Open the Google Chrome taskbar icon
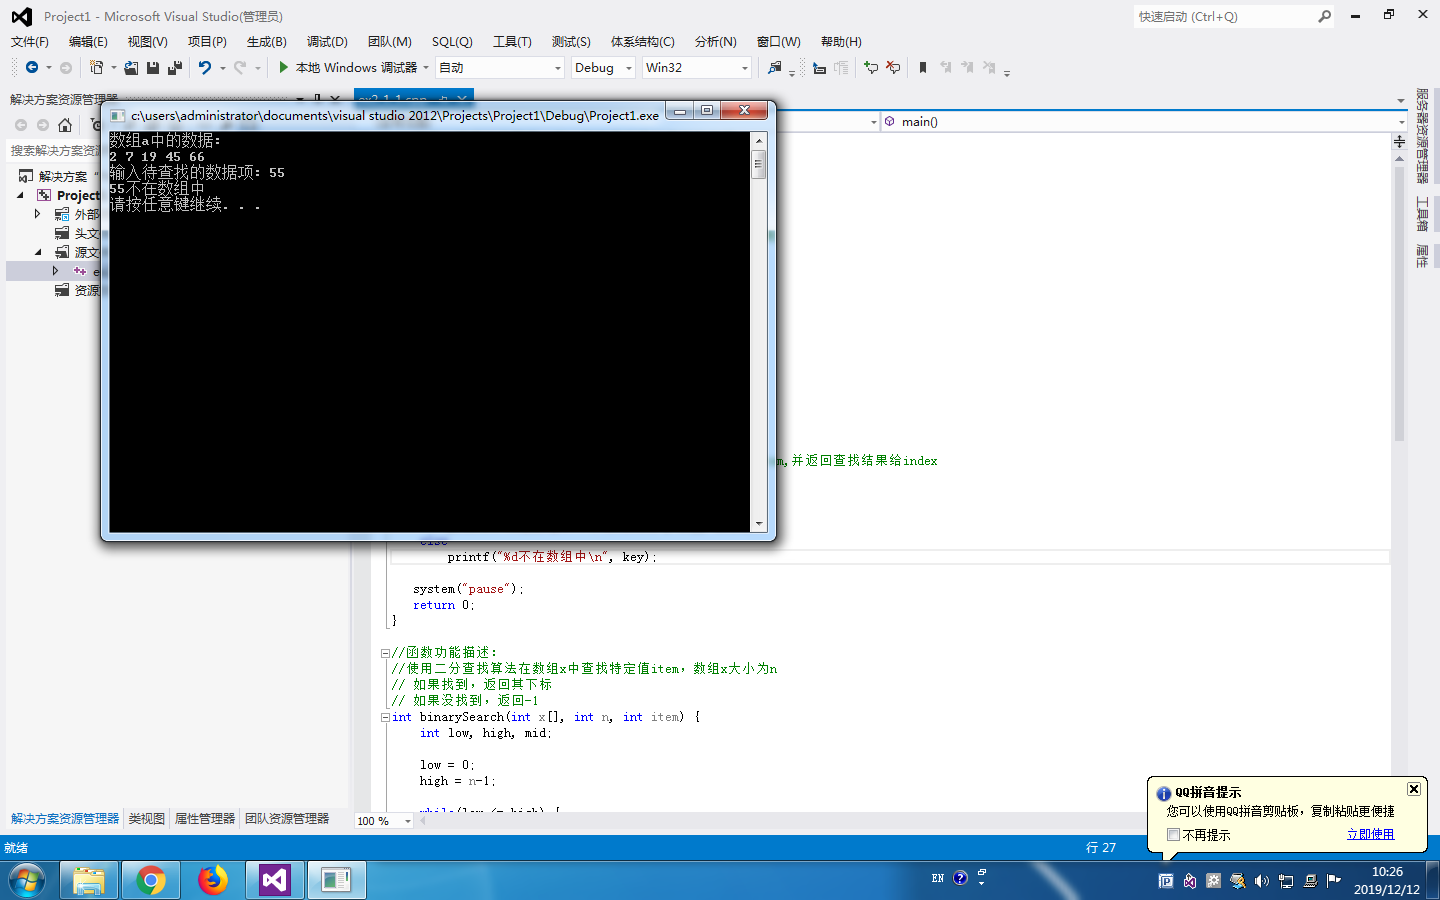This screenshot has height=900, width=1440. [x=151, y=880]
